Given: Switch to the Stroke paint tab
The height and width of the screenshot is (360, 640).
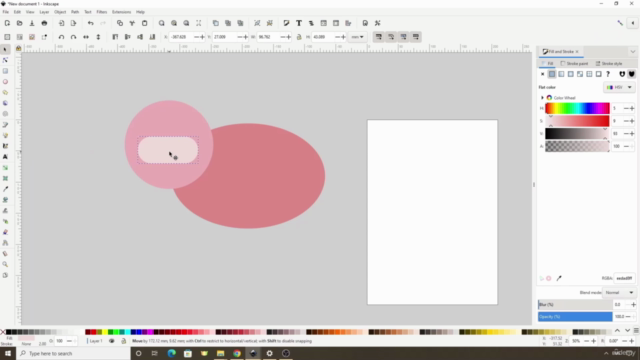Looking at the screenshot, I should pos(574,64).
